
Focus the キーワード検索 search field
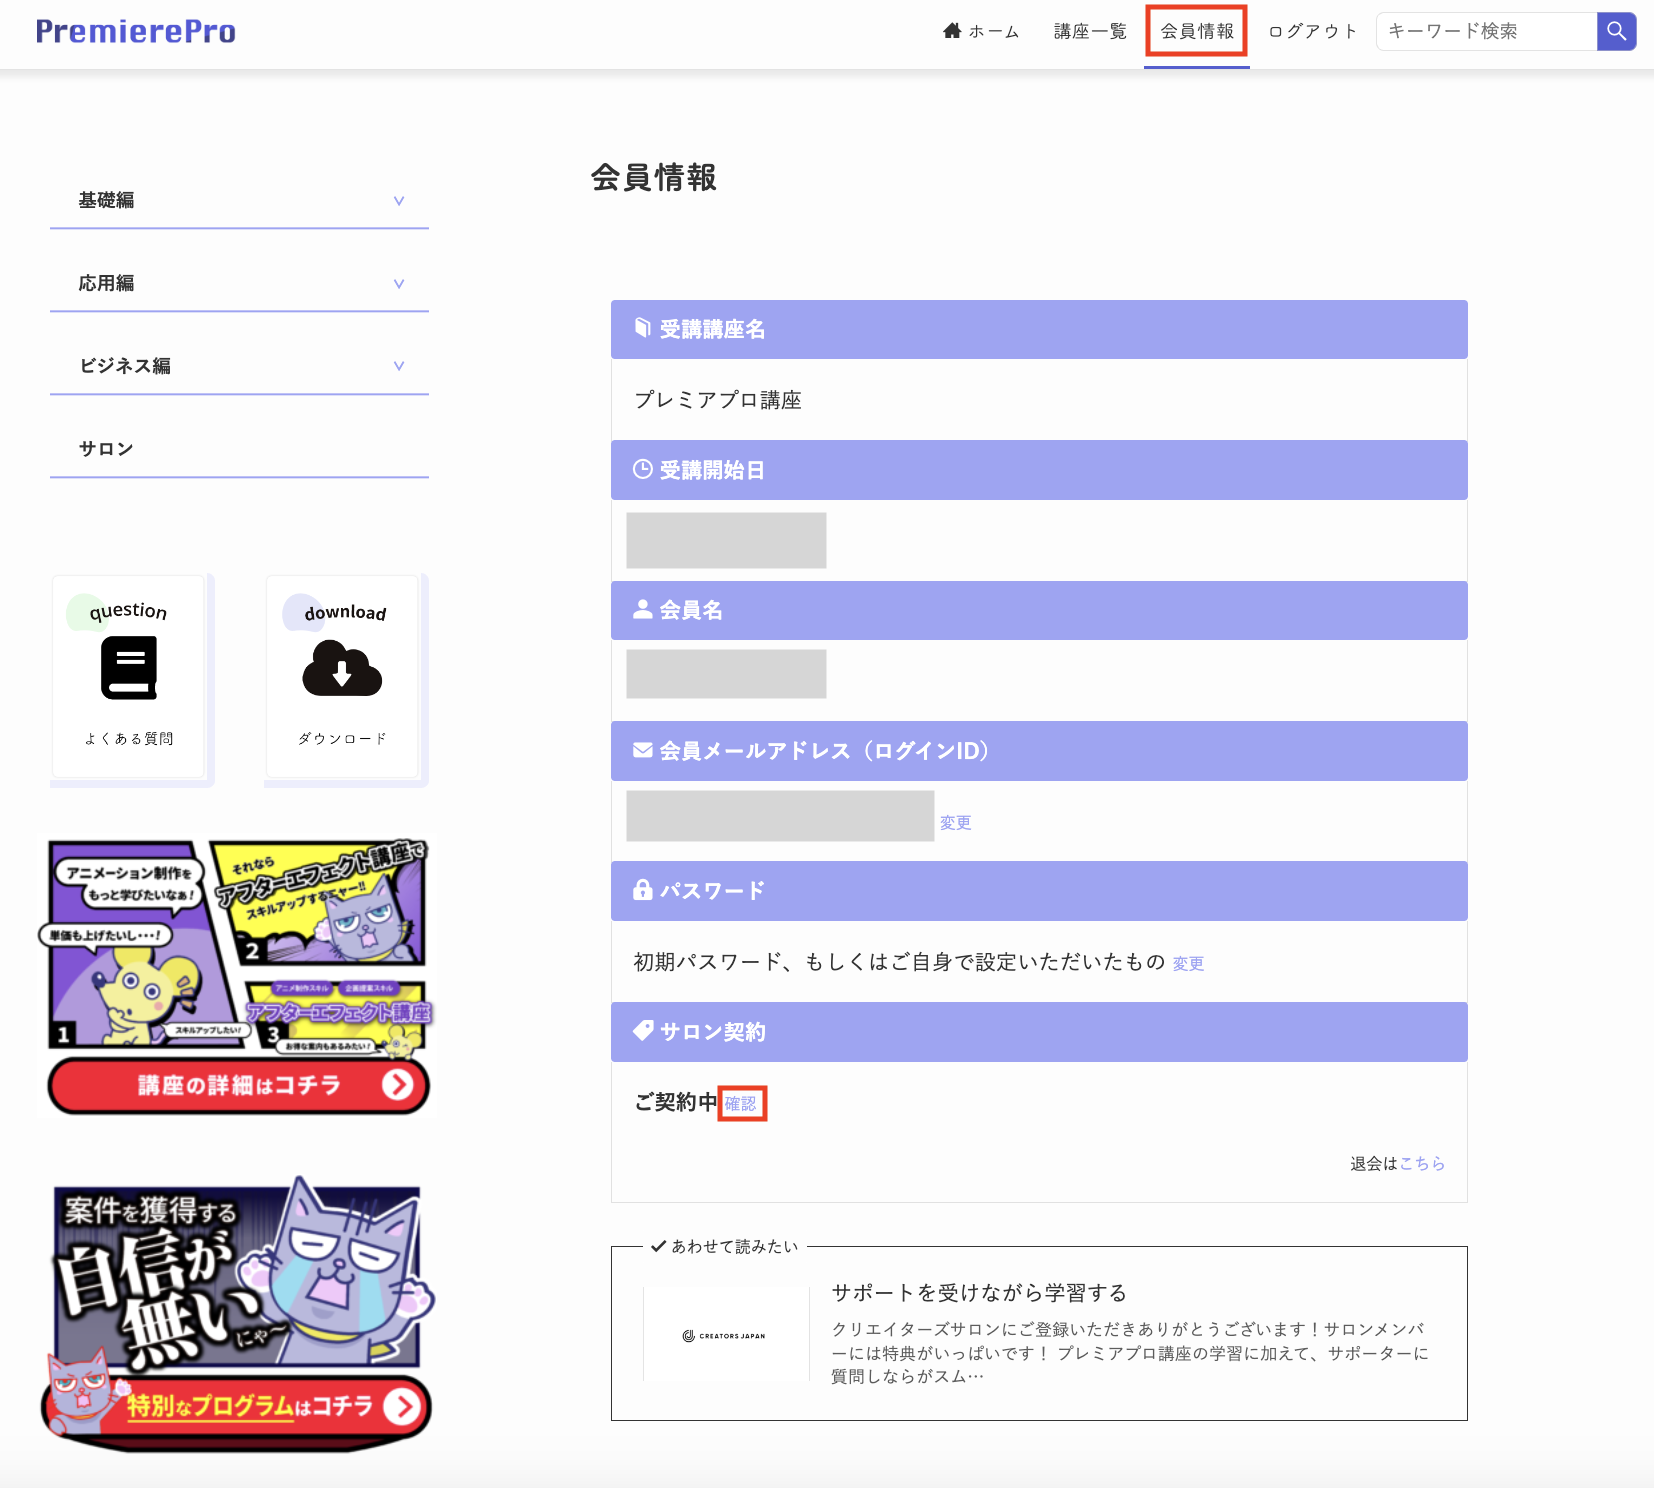click(x=1486, y=31)
